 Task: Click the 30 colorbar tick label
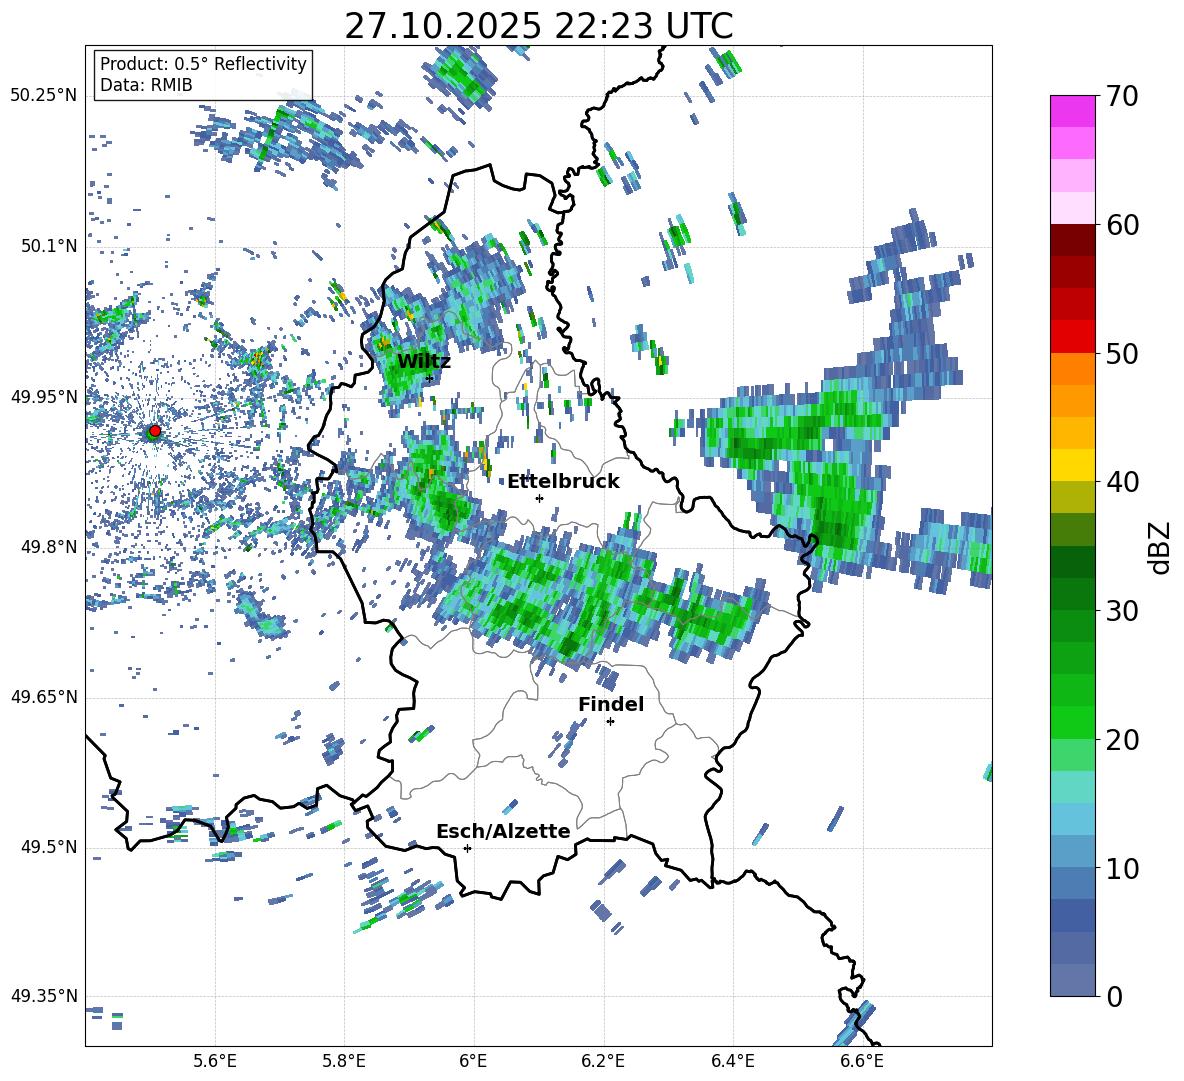tap(1122, 611)
